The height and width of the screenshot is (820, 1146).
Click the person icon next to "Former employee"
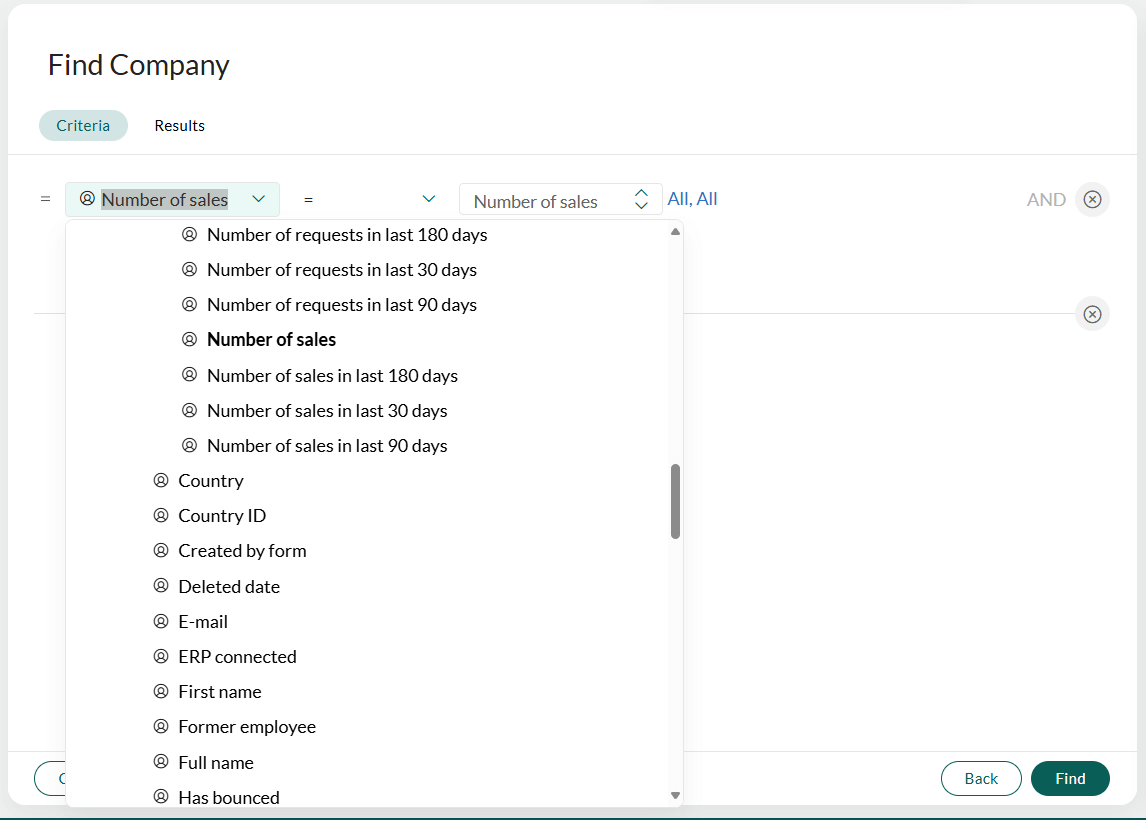tap(161, 726)
